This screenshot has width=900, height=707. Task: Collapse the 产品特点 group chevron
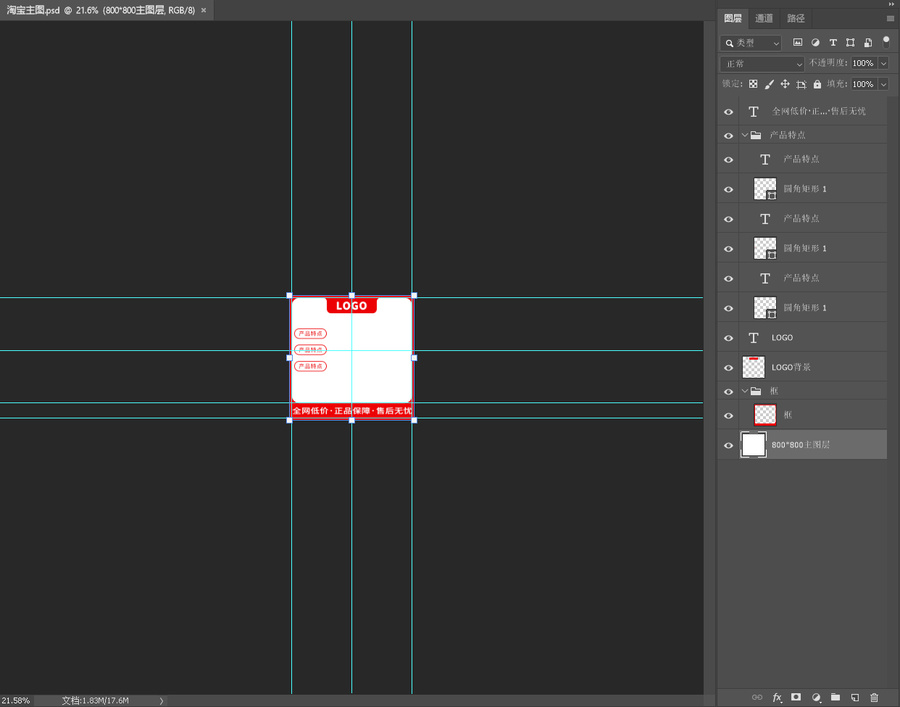click(x=744, y=135)
